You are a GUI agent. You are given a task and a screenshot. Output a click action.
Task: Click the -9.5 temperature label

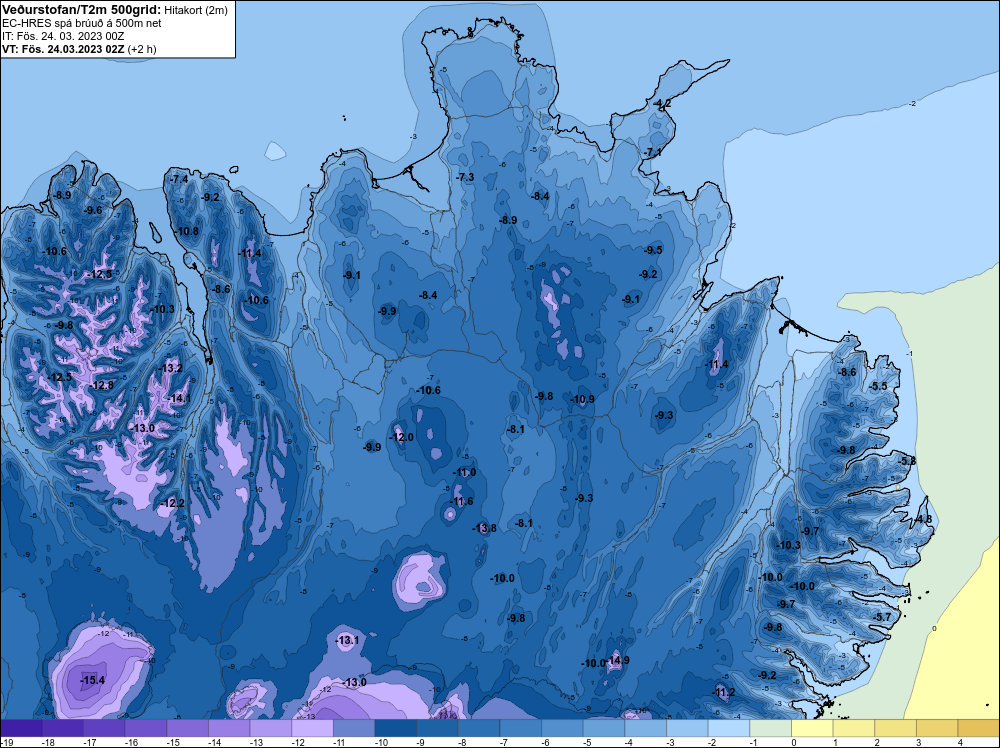coord(652,250)
